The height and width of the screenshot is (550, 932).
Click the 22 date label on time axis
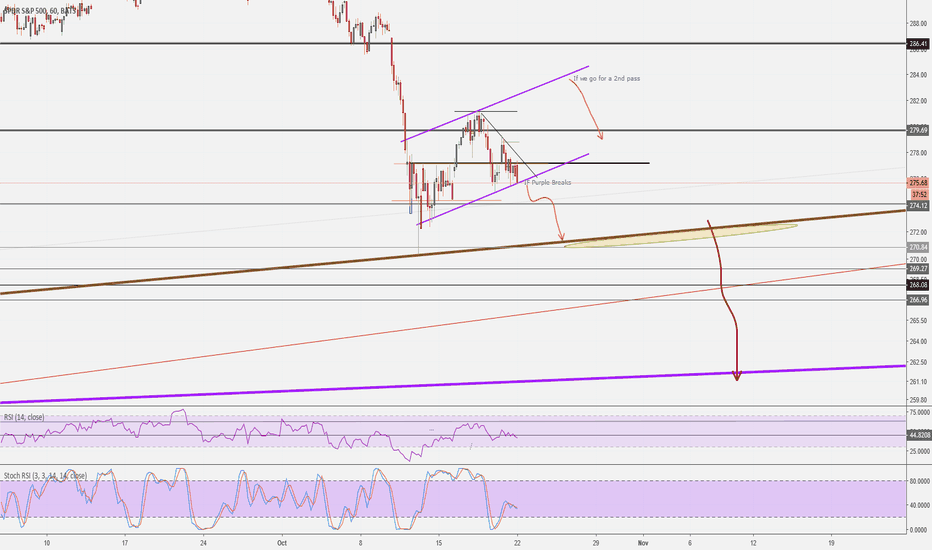coord(517,543)
